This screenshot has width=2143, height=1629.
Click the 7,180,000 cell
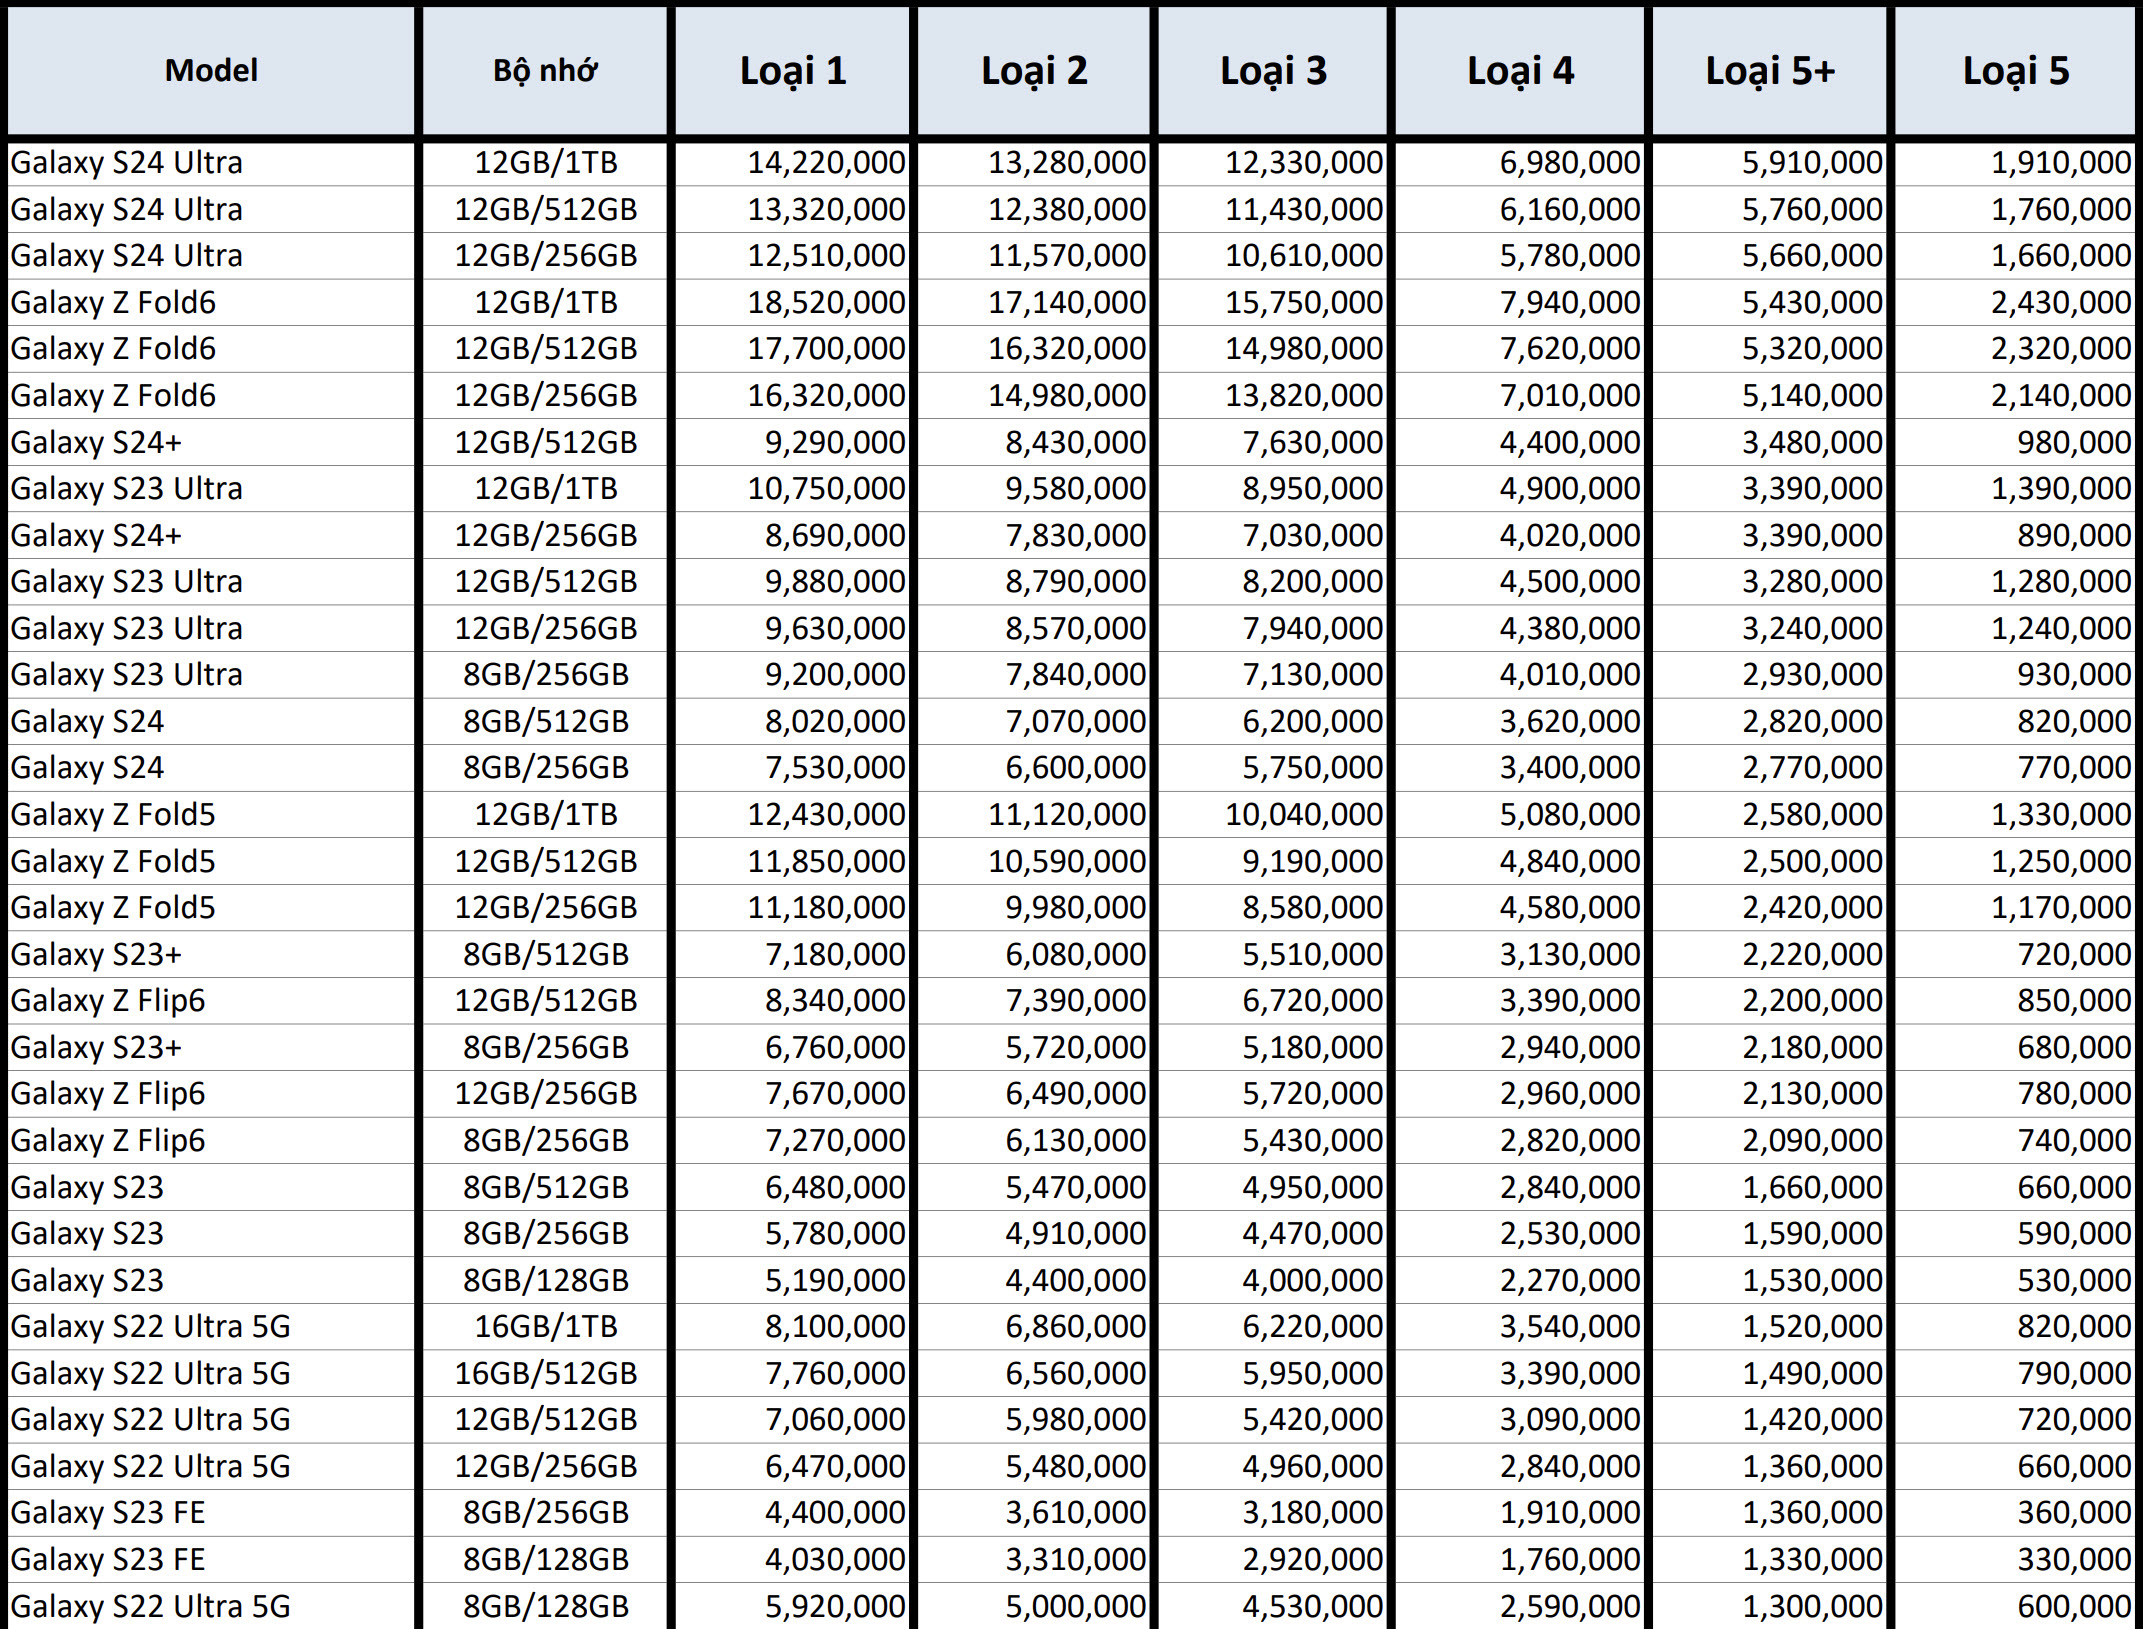793,954
